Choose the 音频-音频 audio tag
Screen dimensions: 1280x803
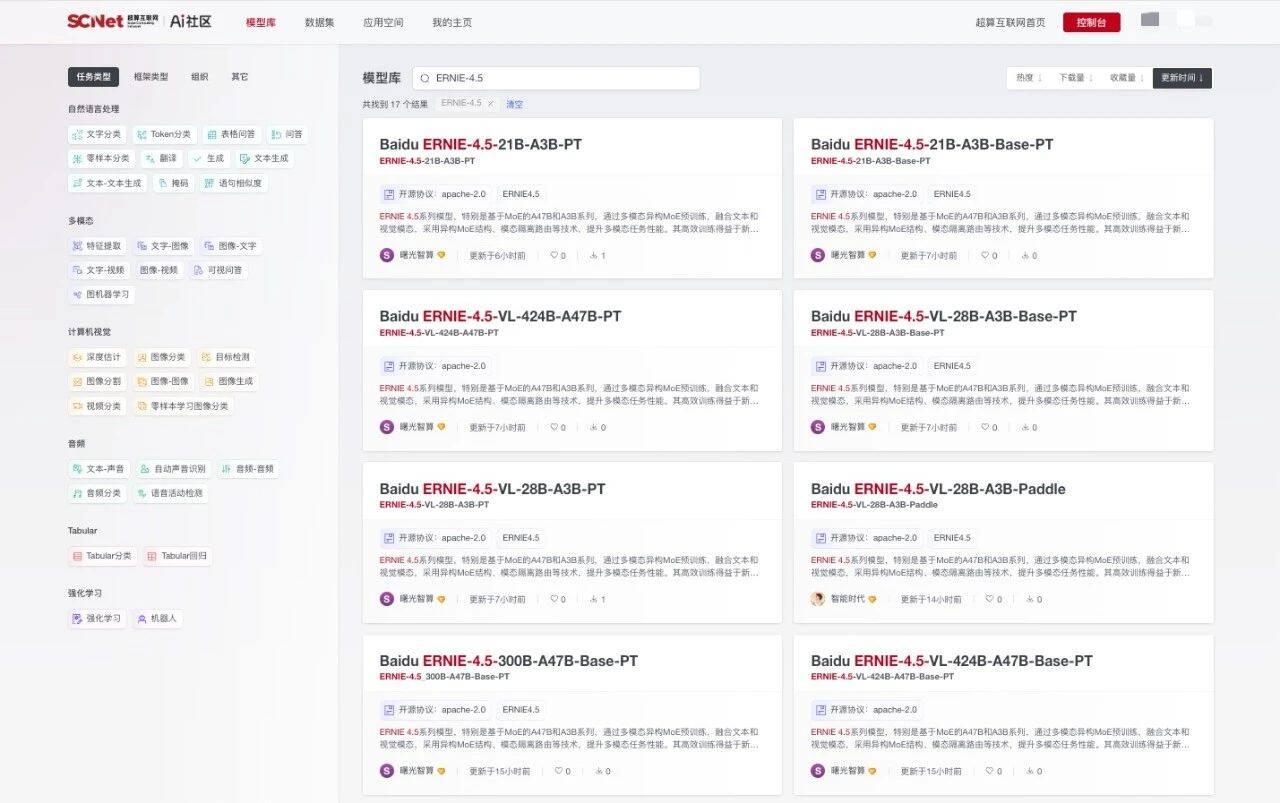247,468
